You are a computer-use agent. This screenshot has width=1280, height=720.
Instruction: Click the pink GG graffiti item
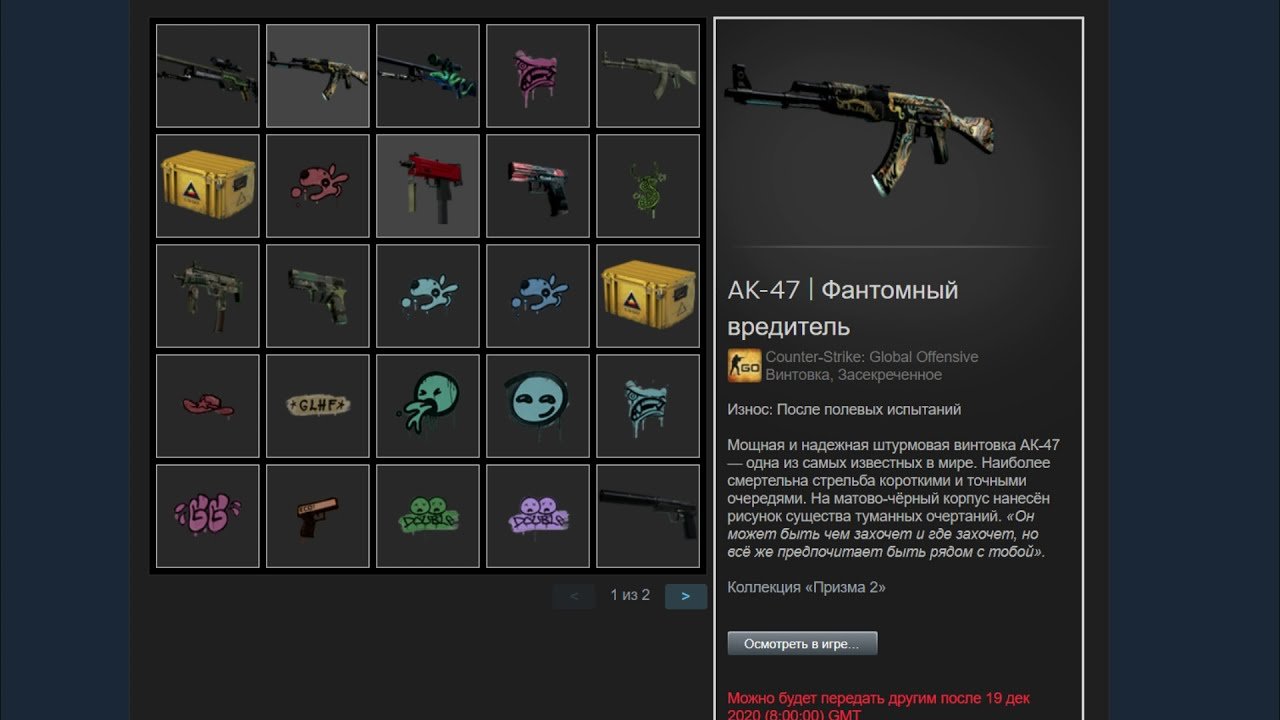tap(208, 516)
